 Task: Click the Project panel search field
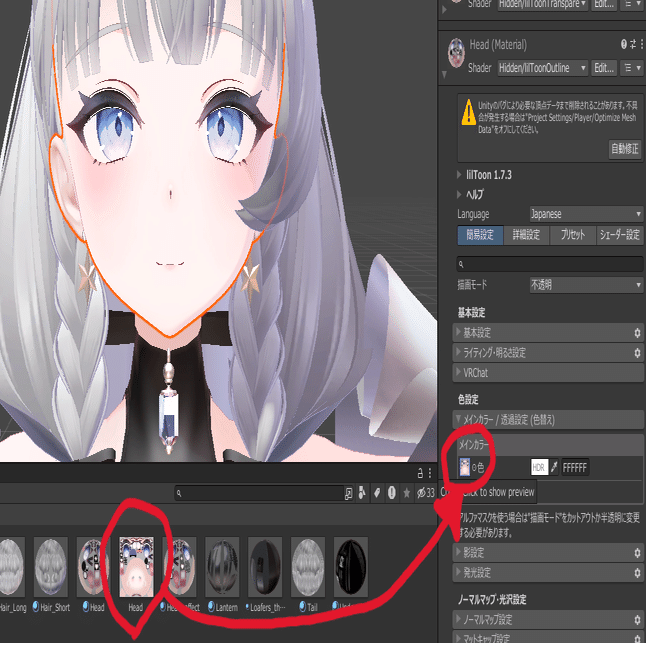point(259,493)
